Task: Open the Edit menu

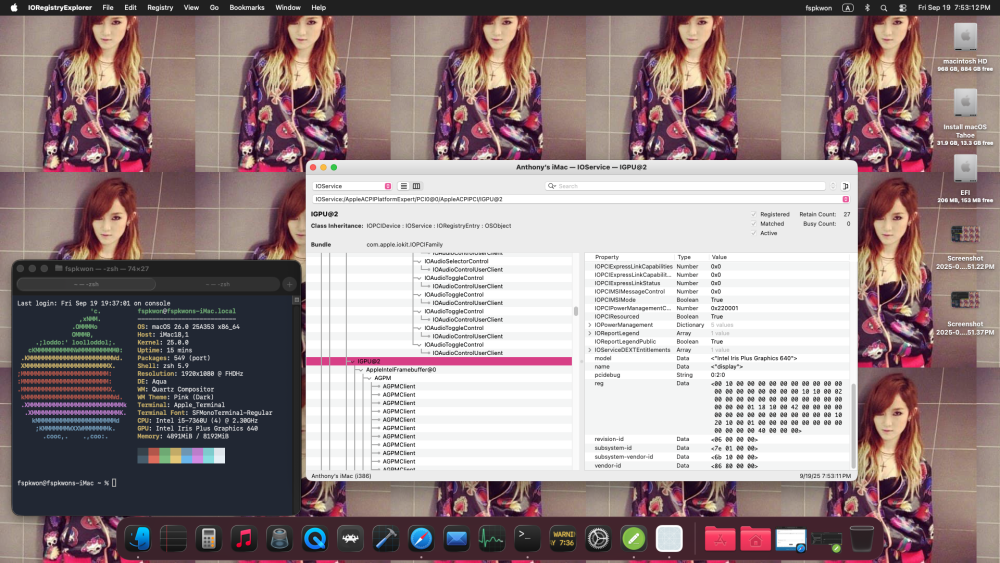Action: [130, 8]
